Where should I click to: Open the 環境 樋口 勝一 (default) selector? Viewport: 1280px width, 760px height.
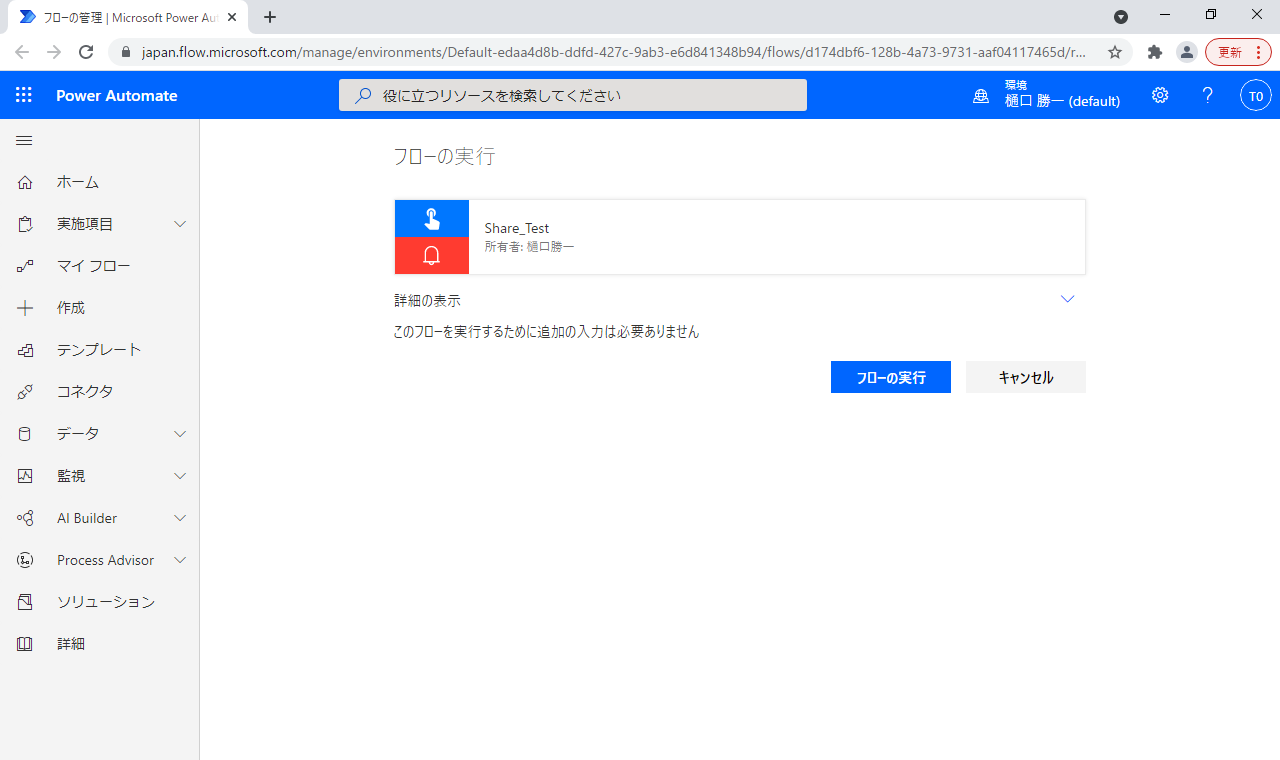pos(1047,95)
